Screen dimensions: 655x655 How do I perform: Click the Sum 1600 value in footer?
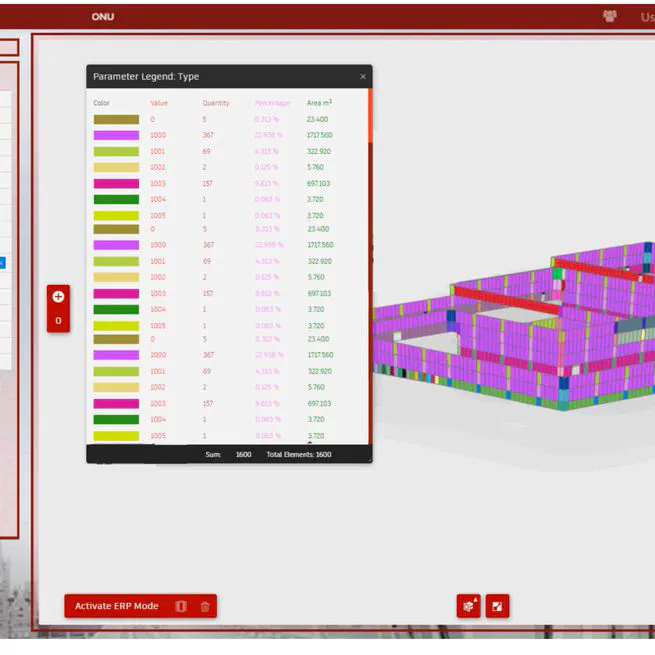point(244,454)
